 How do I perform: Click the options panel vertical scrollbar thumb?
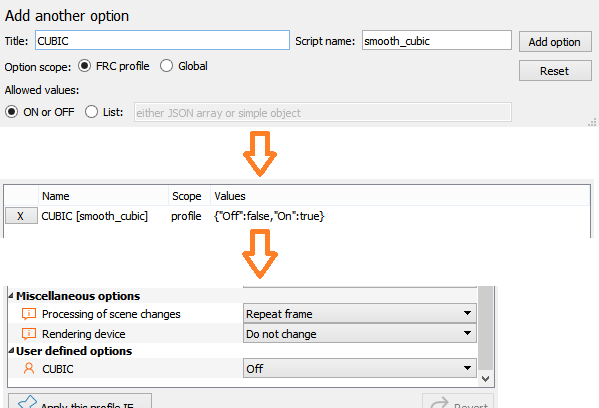pos(486,329)
